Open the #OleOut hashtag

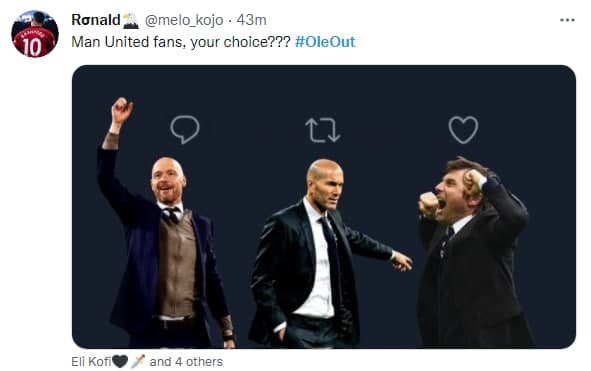pyautogui.click(x=325, y=42)
